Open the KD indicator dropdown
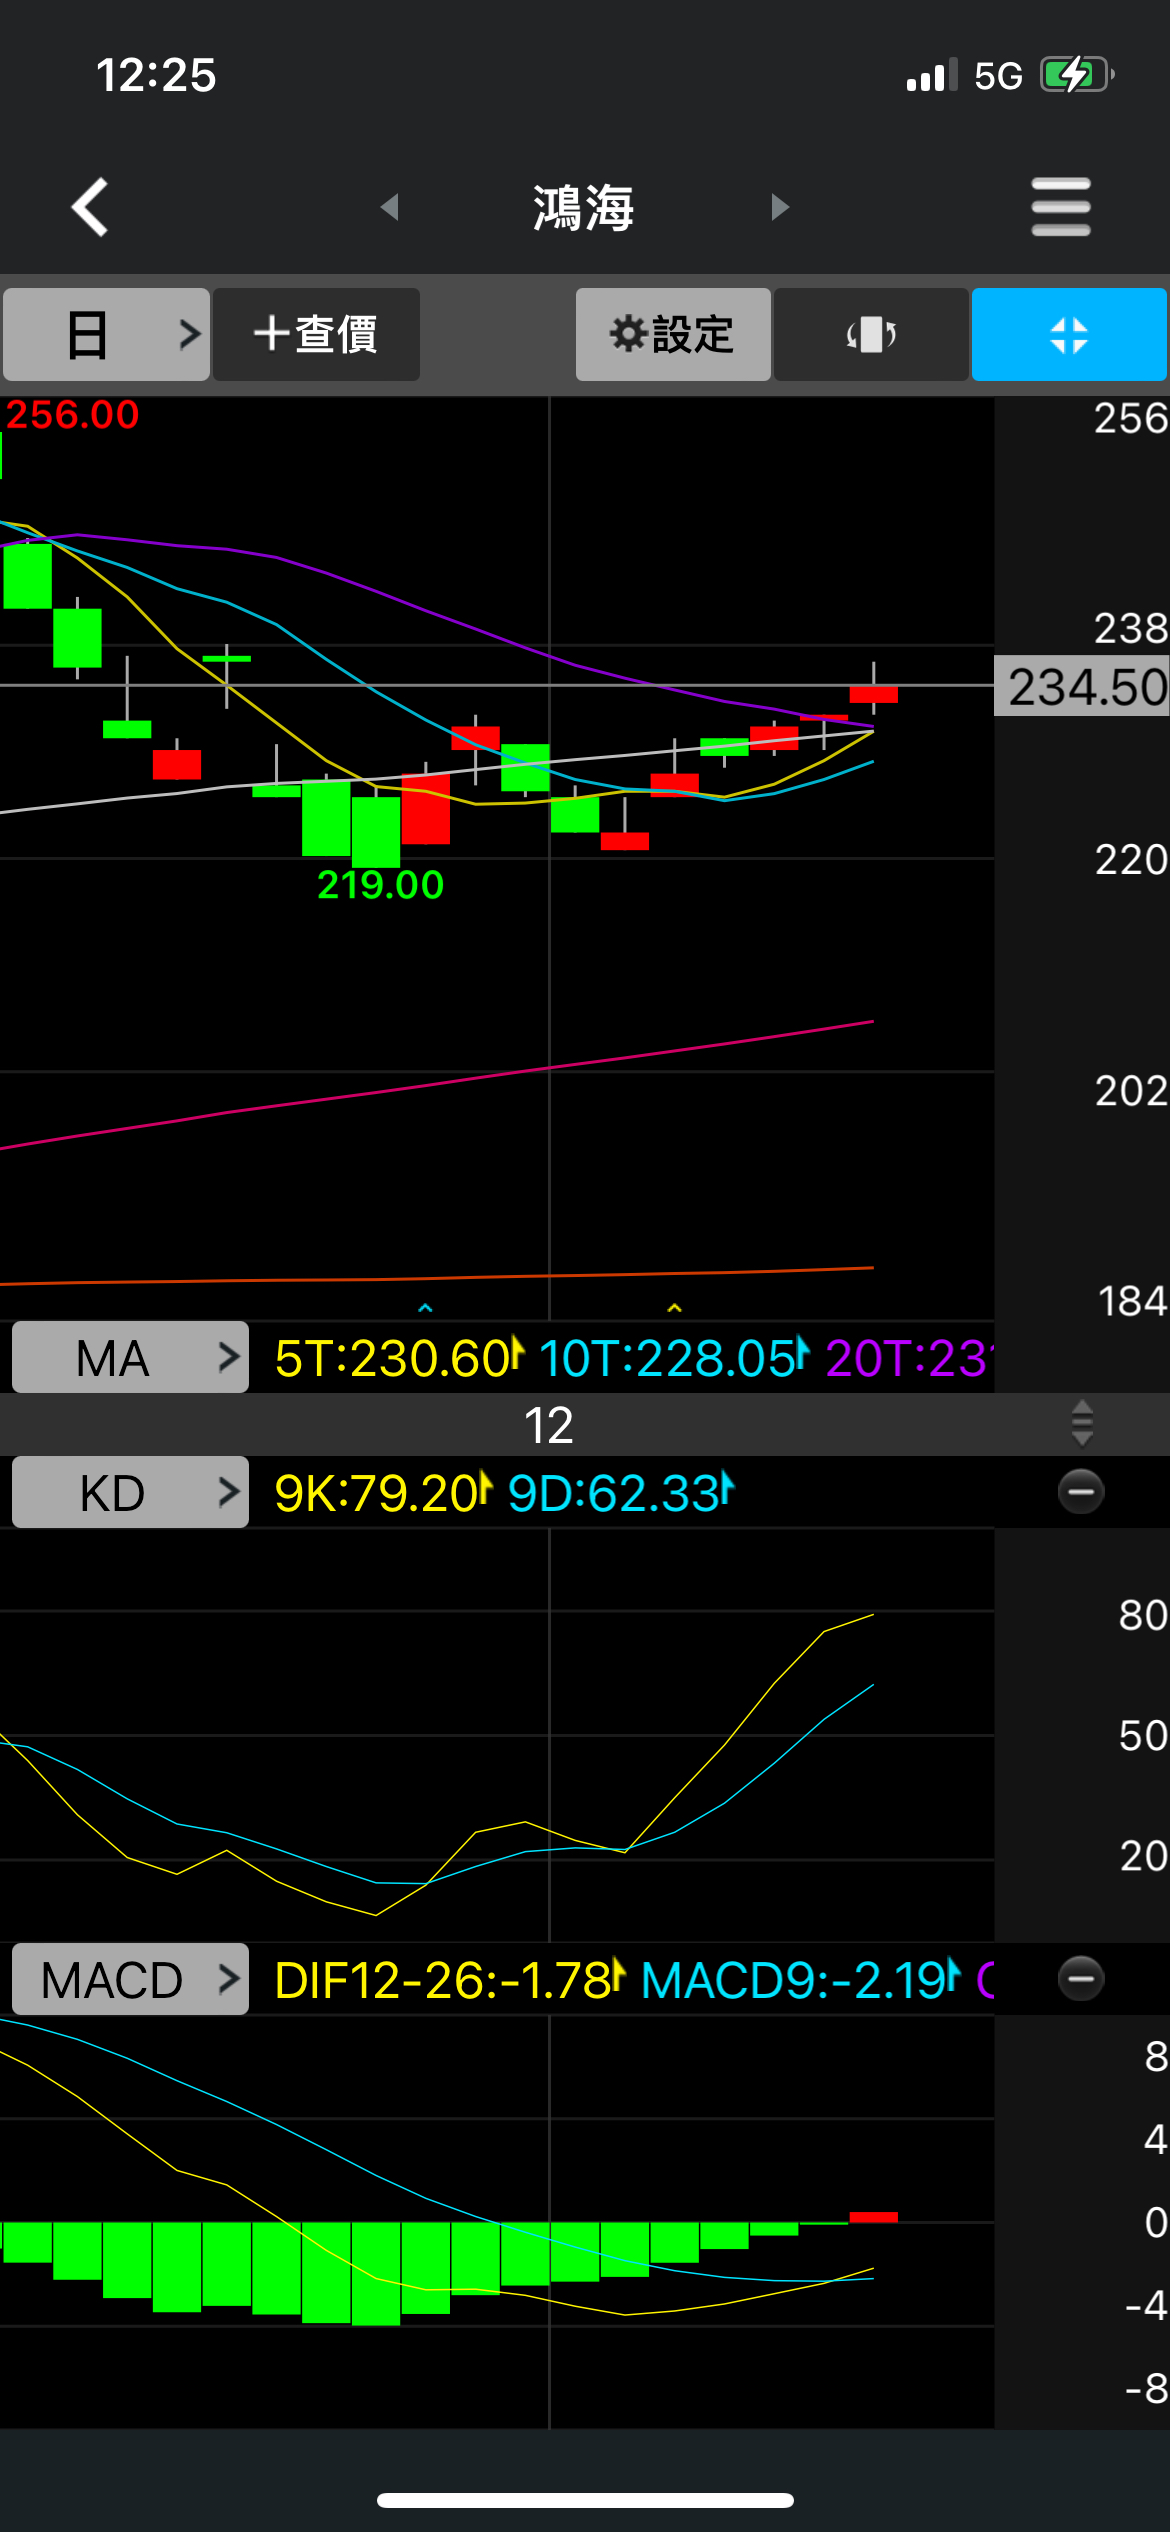The height and width of the screenshot is (2532, 1170). click(130, 1492)
